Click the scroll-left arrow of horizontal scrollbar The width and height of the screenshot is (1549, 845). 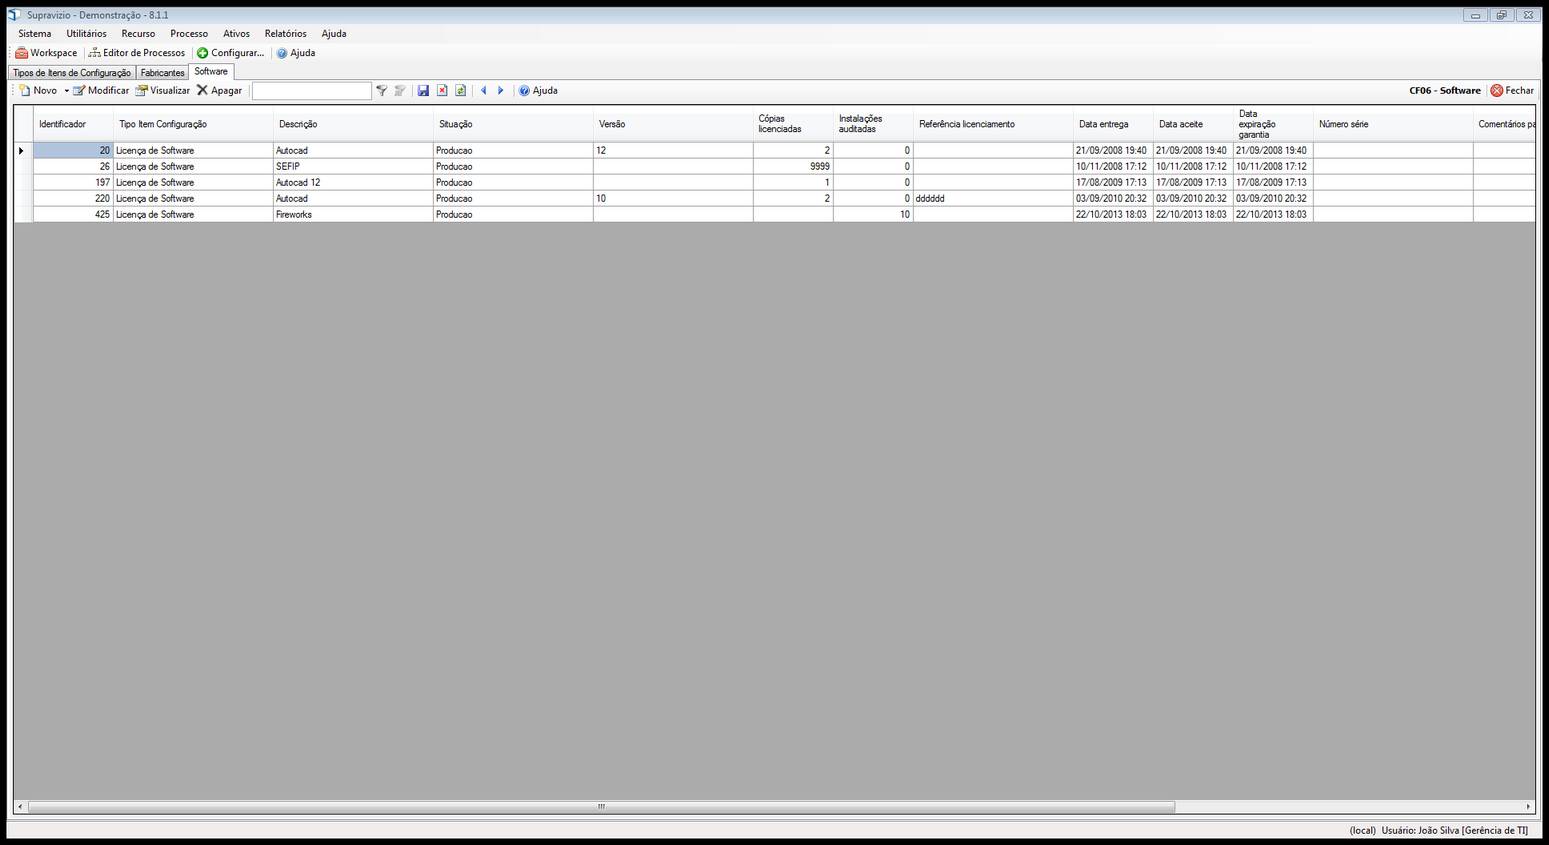pyautogui.click(x=20, y=806)
